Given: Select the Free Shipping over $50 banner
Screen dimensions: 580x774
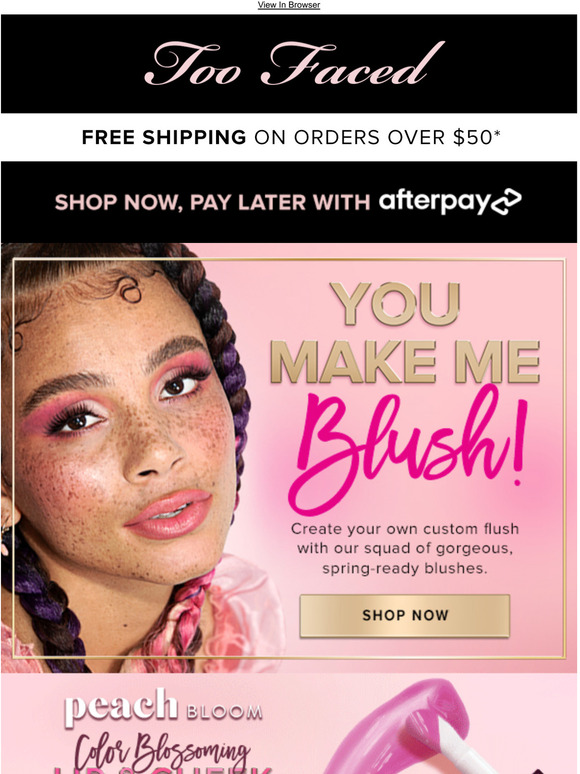Looking at the screenshot, I should click(291, 137).
